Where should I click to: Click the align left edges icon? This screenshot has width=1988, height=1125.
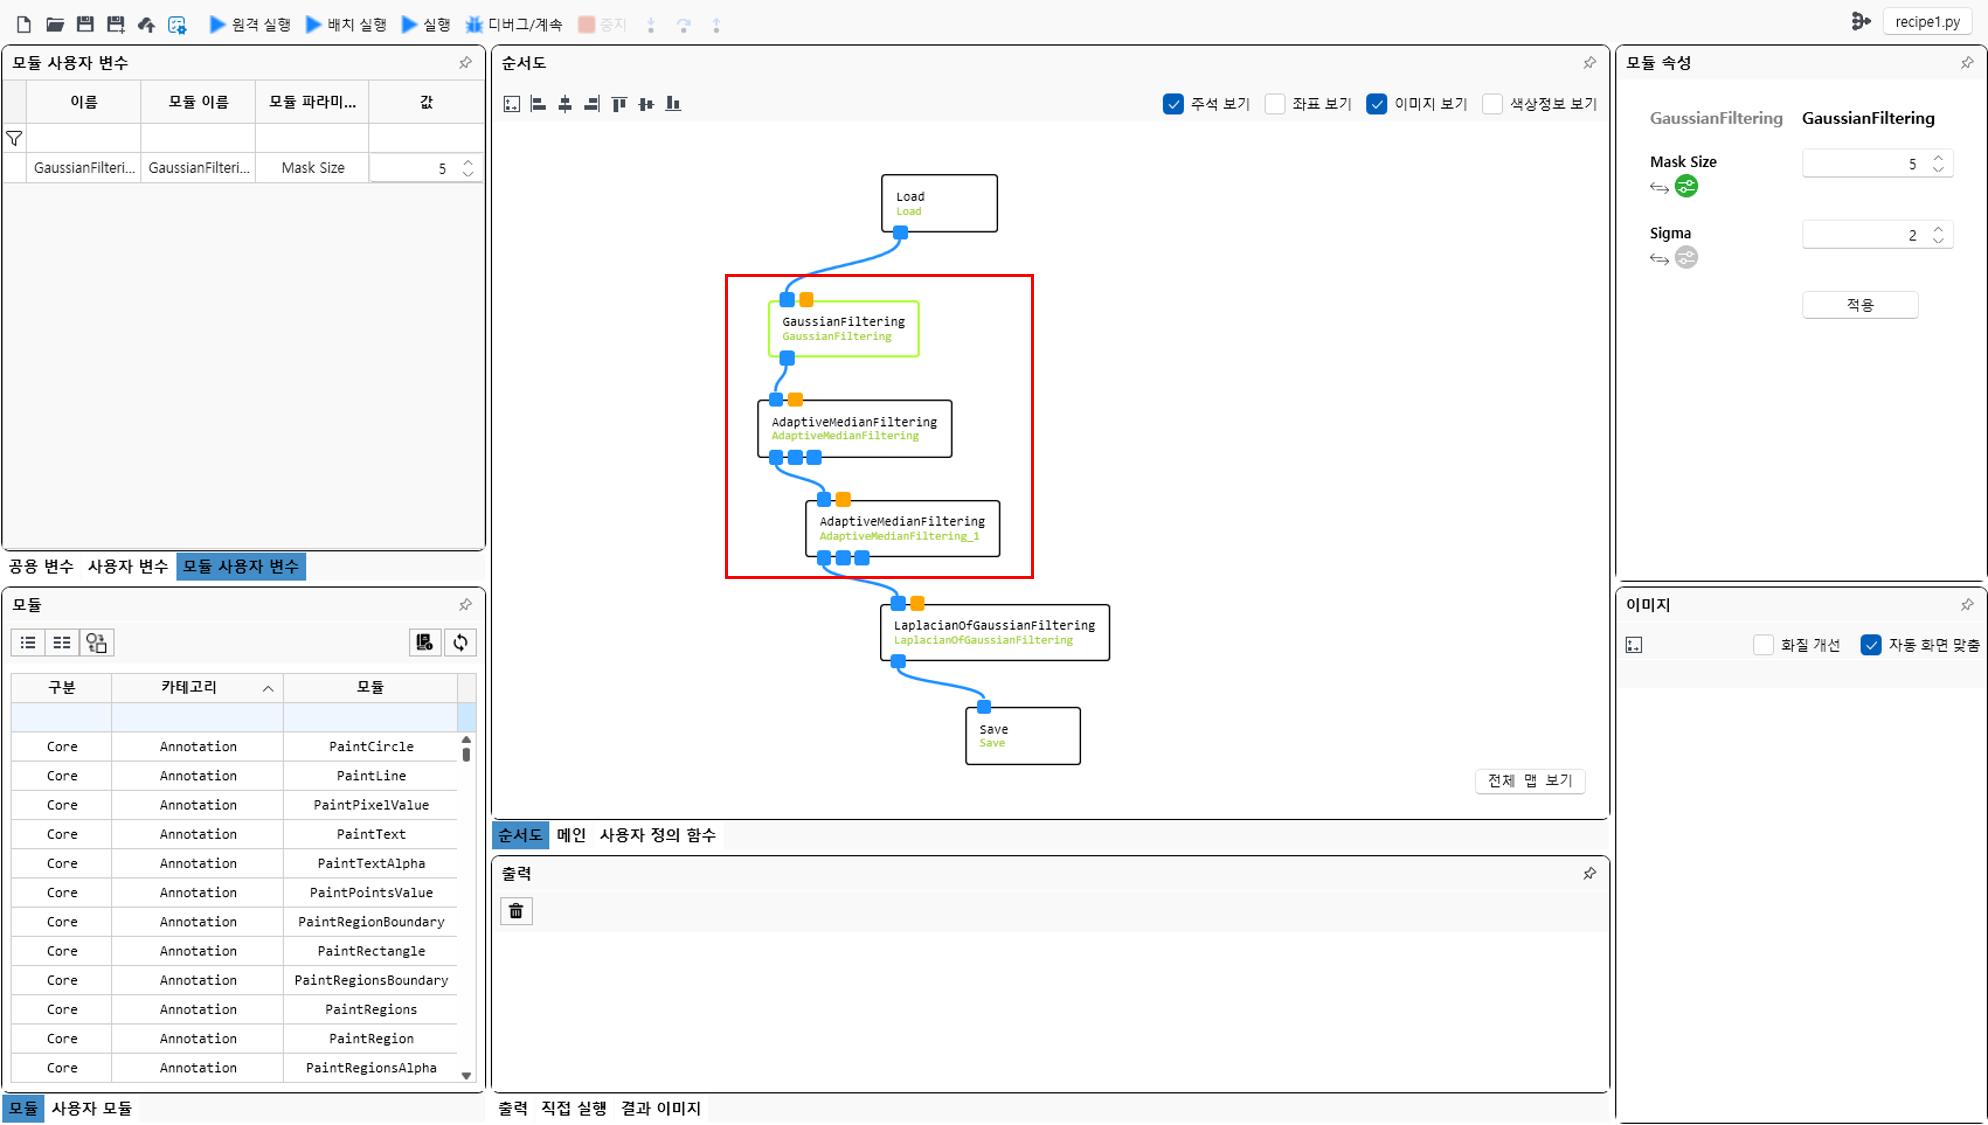coord(538,104)
